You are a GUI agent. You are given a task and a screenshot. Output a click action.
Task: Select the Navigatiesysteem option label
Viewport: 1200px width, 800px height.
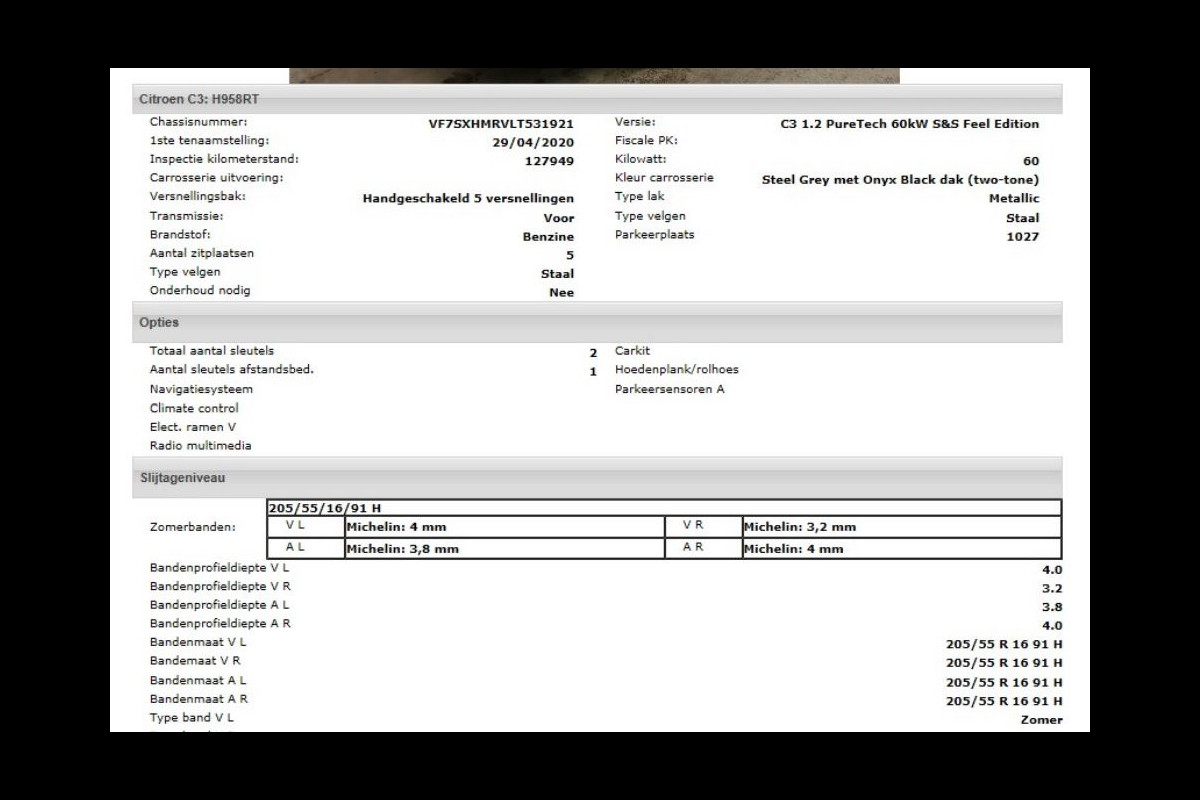[x=201, y=389]
